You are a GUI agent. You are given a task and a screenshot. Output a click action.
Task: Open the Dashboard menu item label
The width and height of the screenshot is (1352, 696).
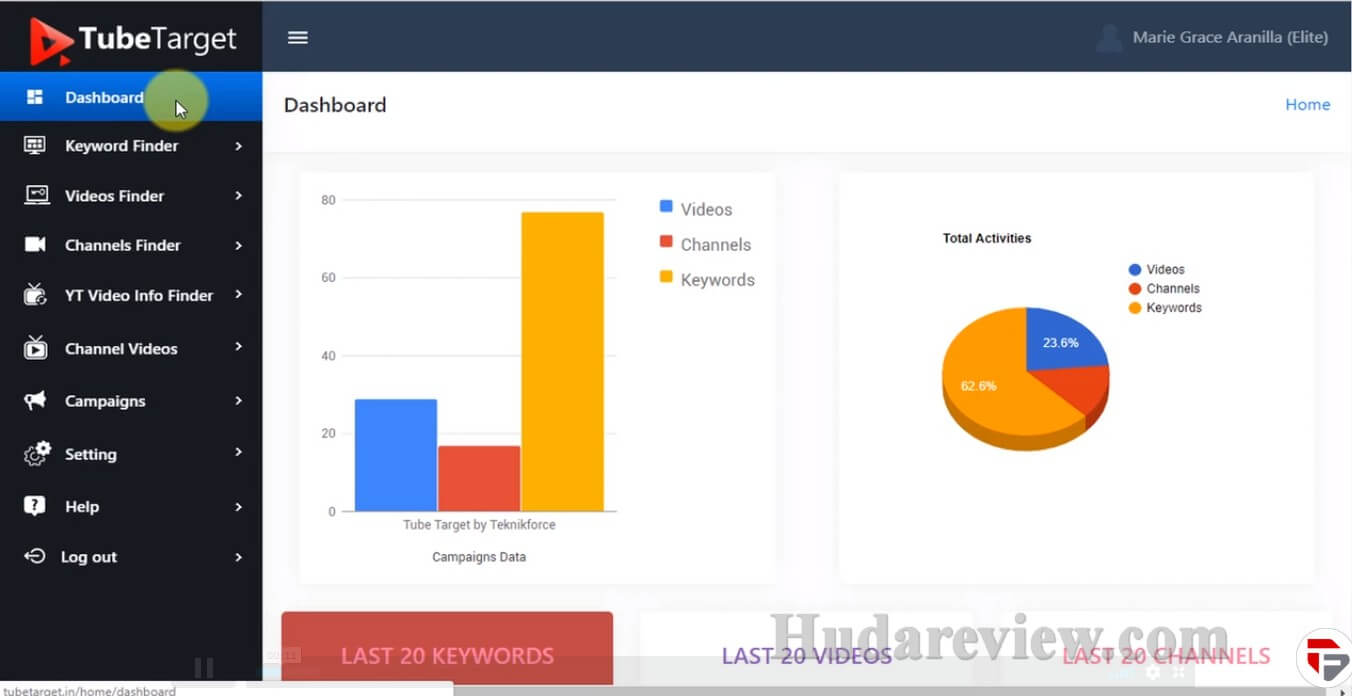(x=104, y=97)
